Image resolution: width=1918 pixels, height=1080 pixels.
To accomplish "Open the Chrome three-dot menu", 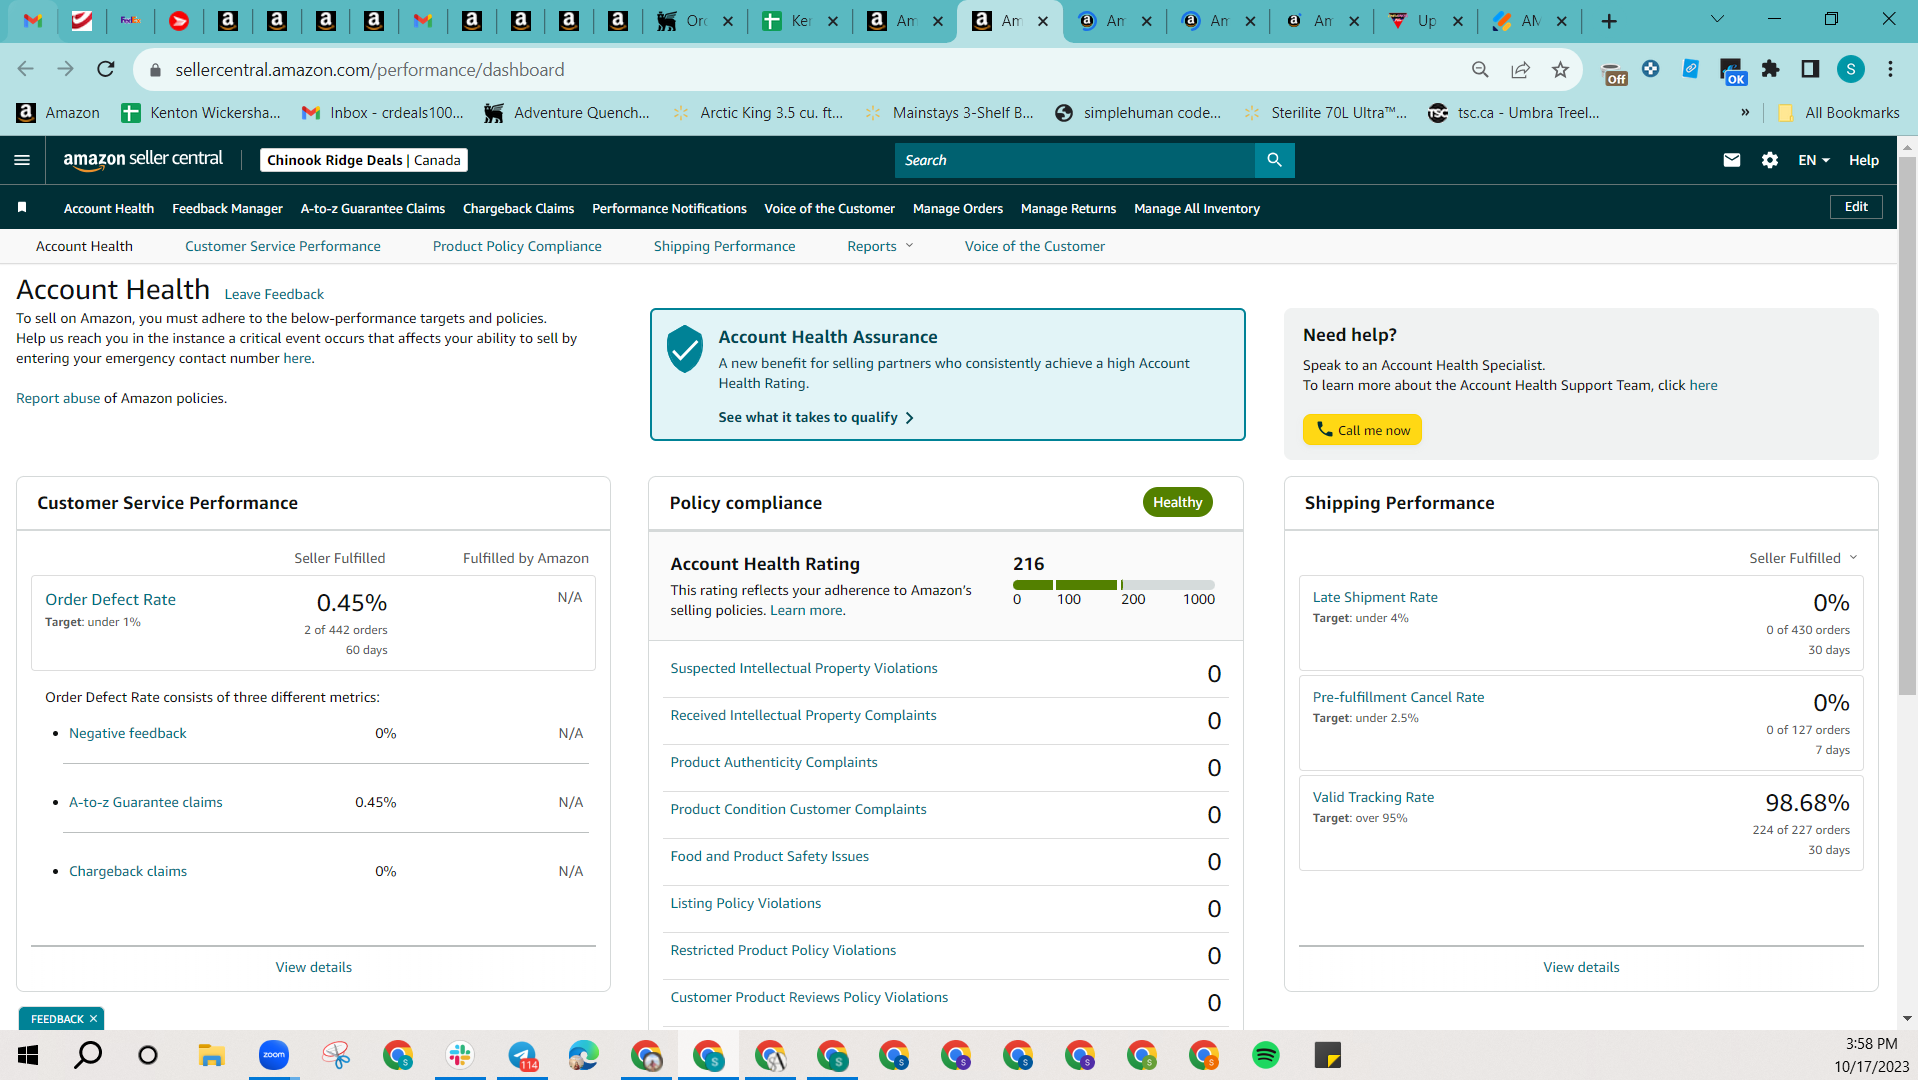I will pyautogui.click(x=1890, y=69).
